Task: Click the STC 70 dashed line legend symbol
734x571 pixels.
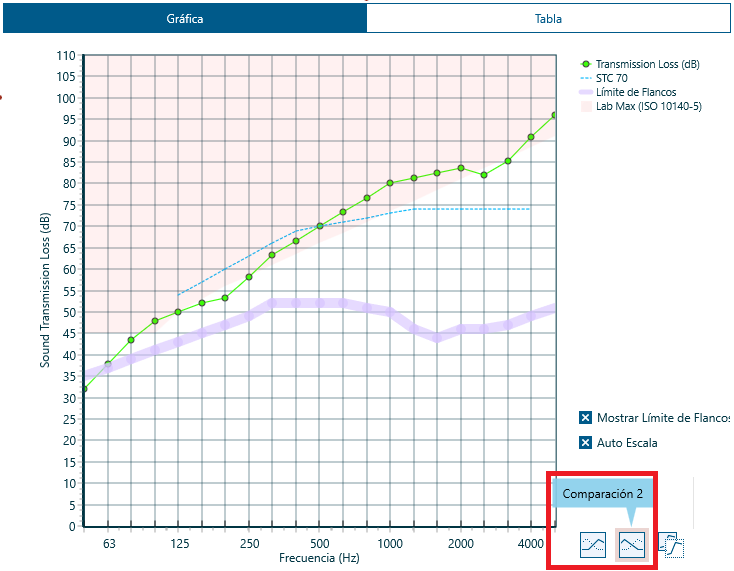Action: pyautogui.click(x=586, y=78)
